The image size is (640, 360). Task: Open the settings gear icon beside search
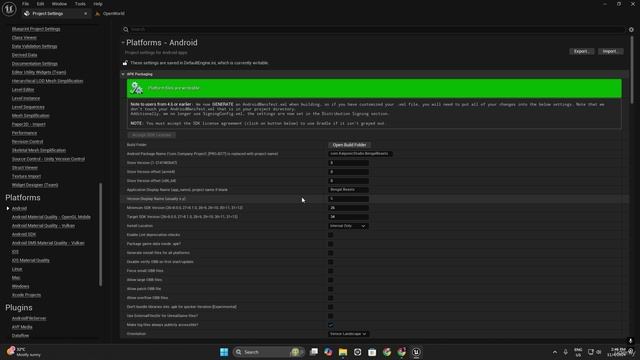631,29
